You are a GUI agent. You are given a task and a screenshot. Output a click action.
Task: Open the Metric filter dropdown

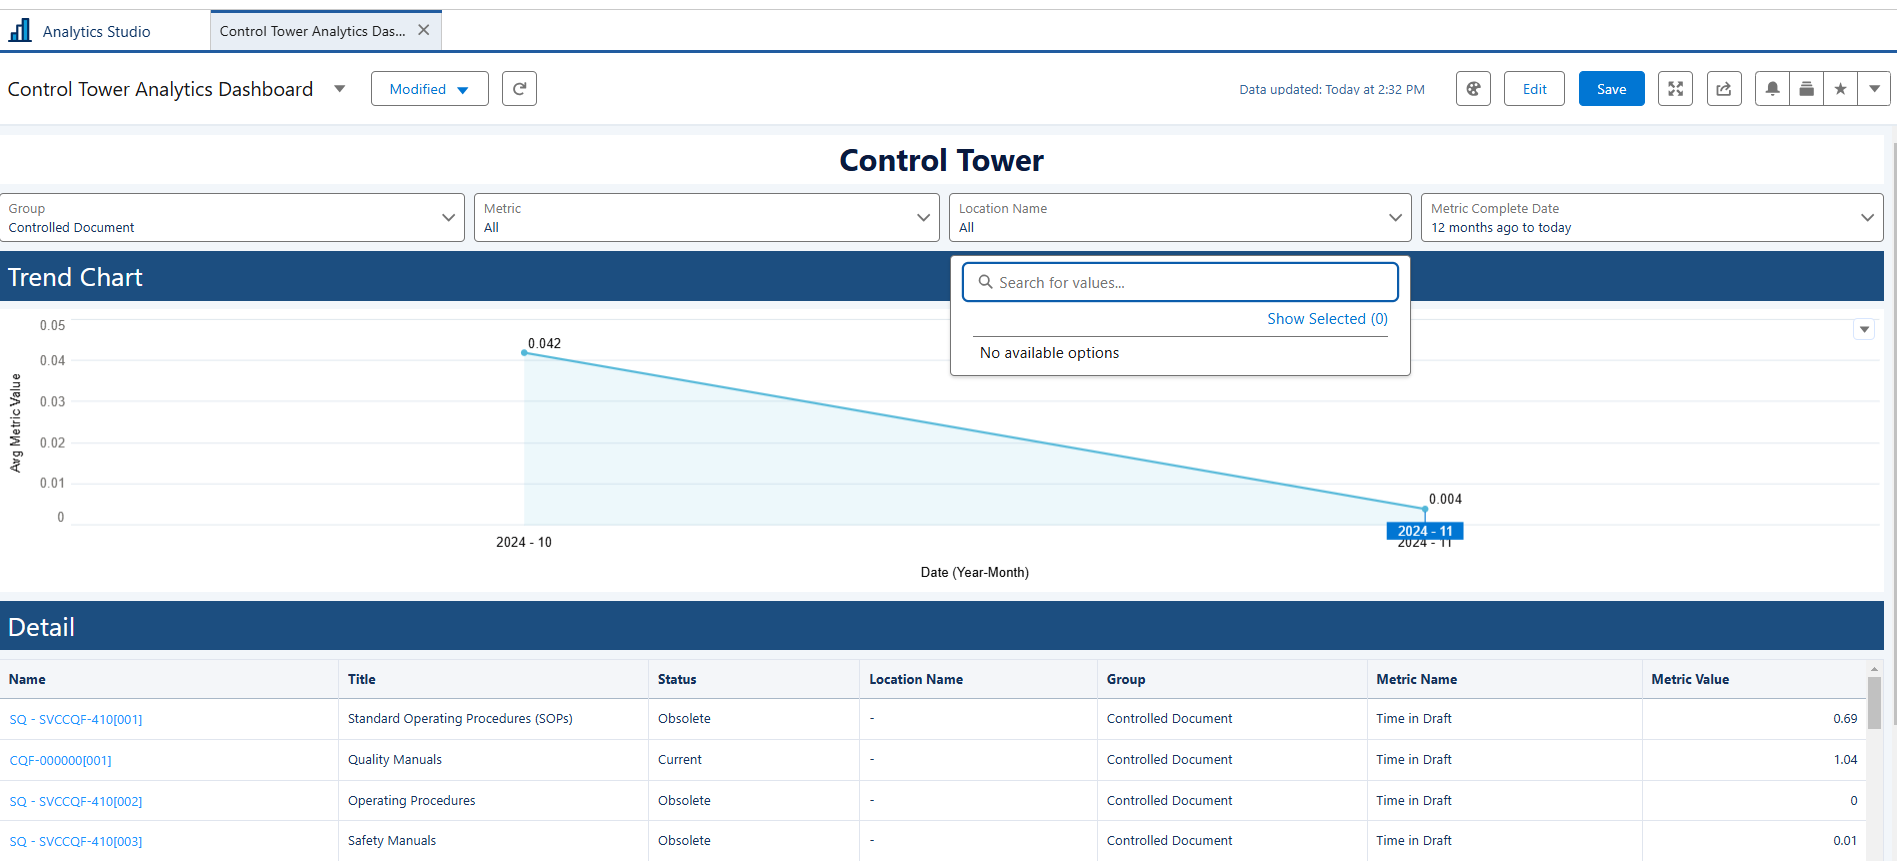(923, 218)
